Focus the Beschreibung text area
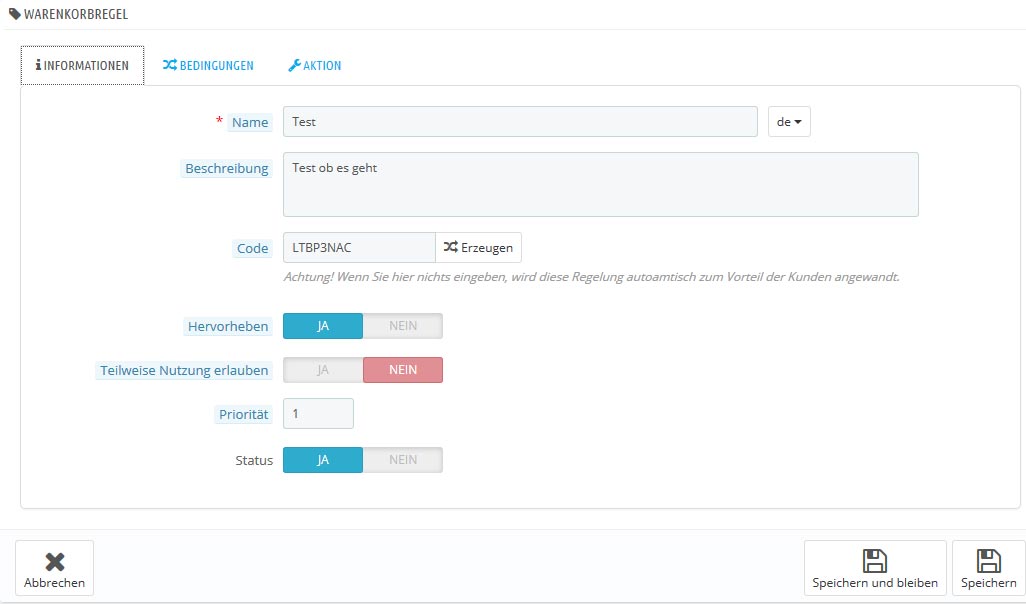 [x=601, y=185]
